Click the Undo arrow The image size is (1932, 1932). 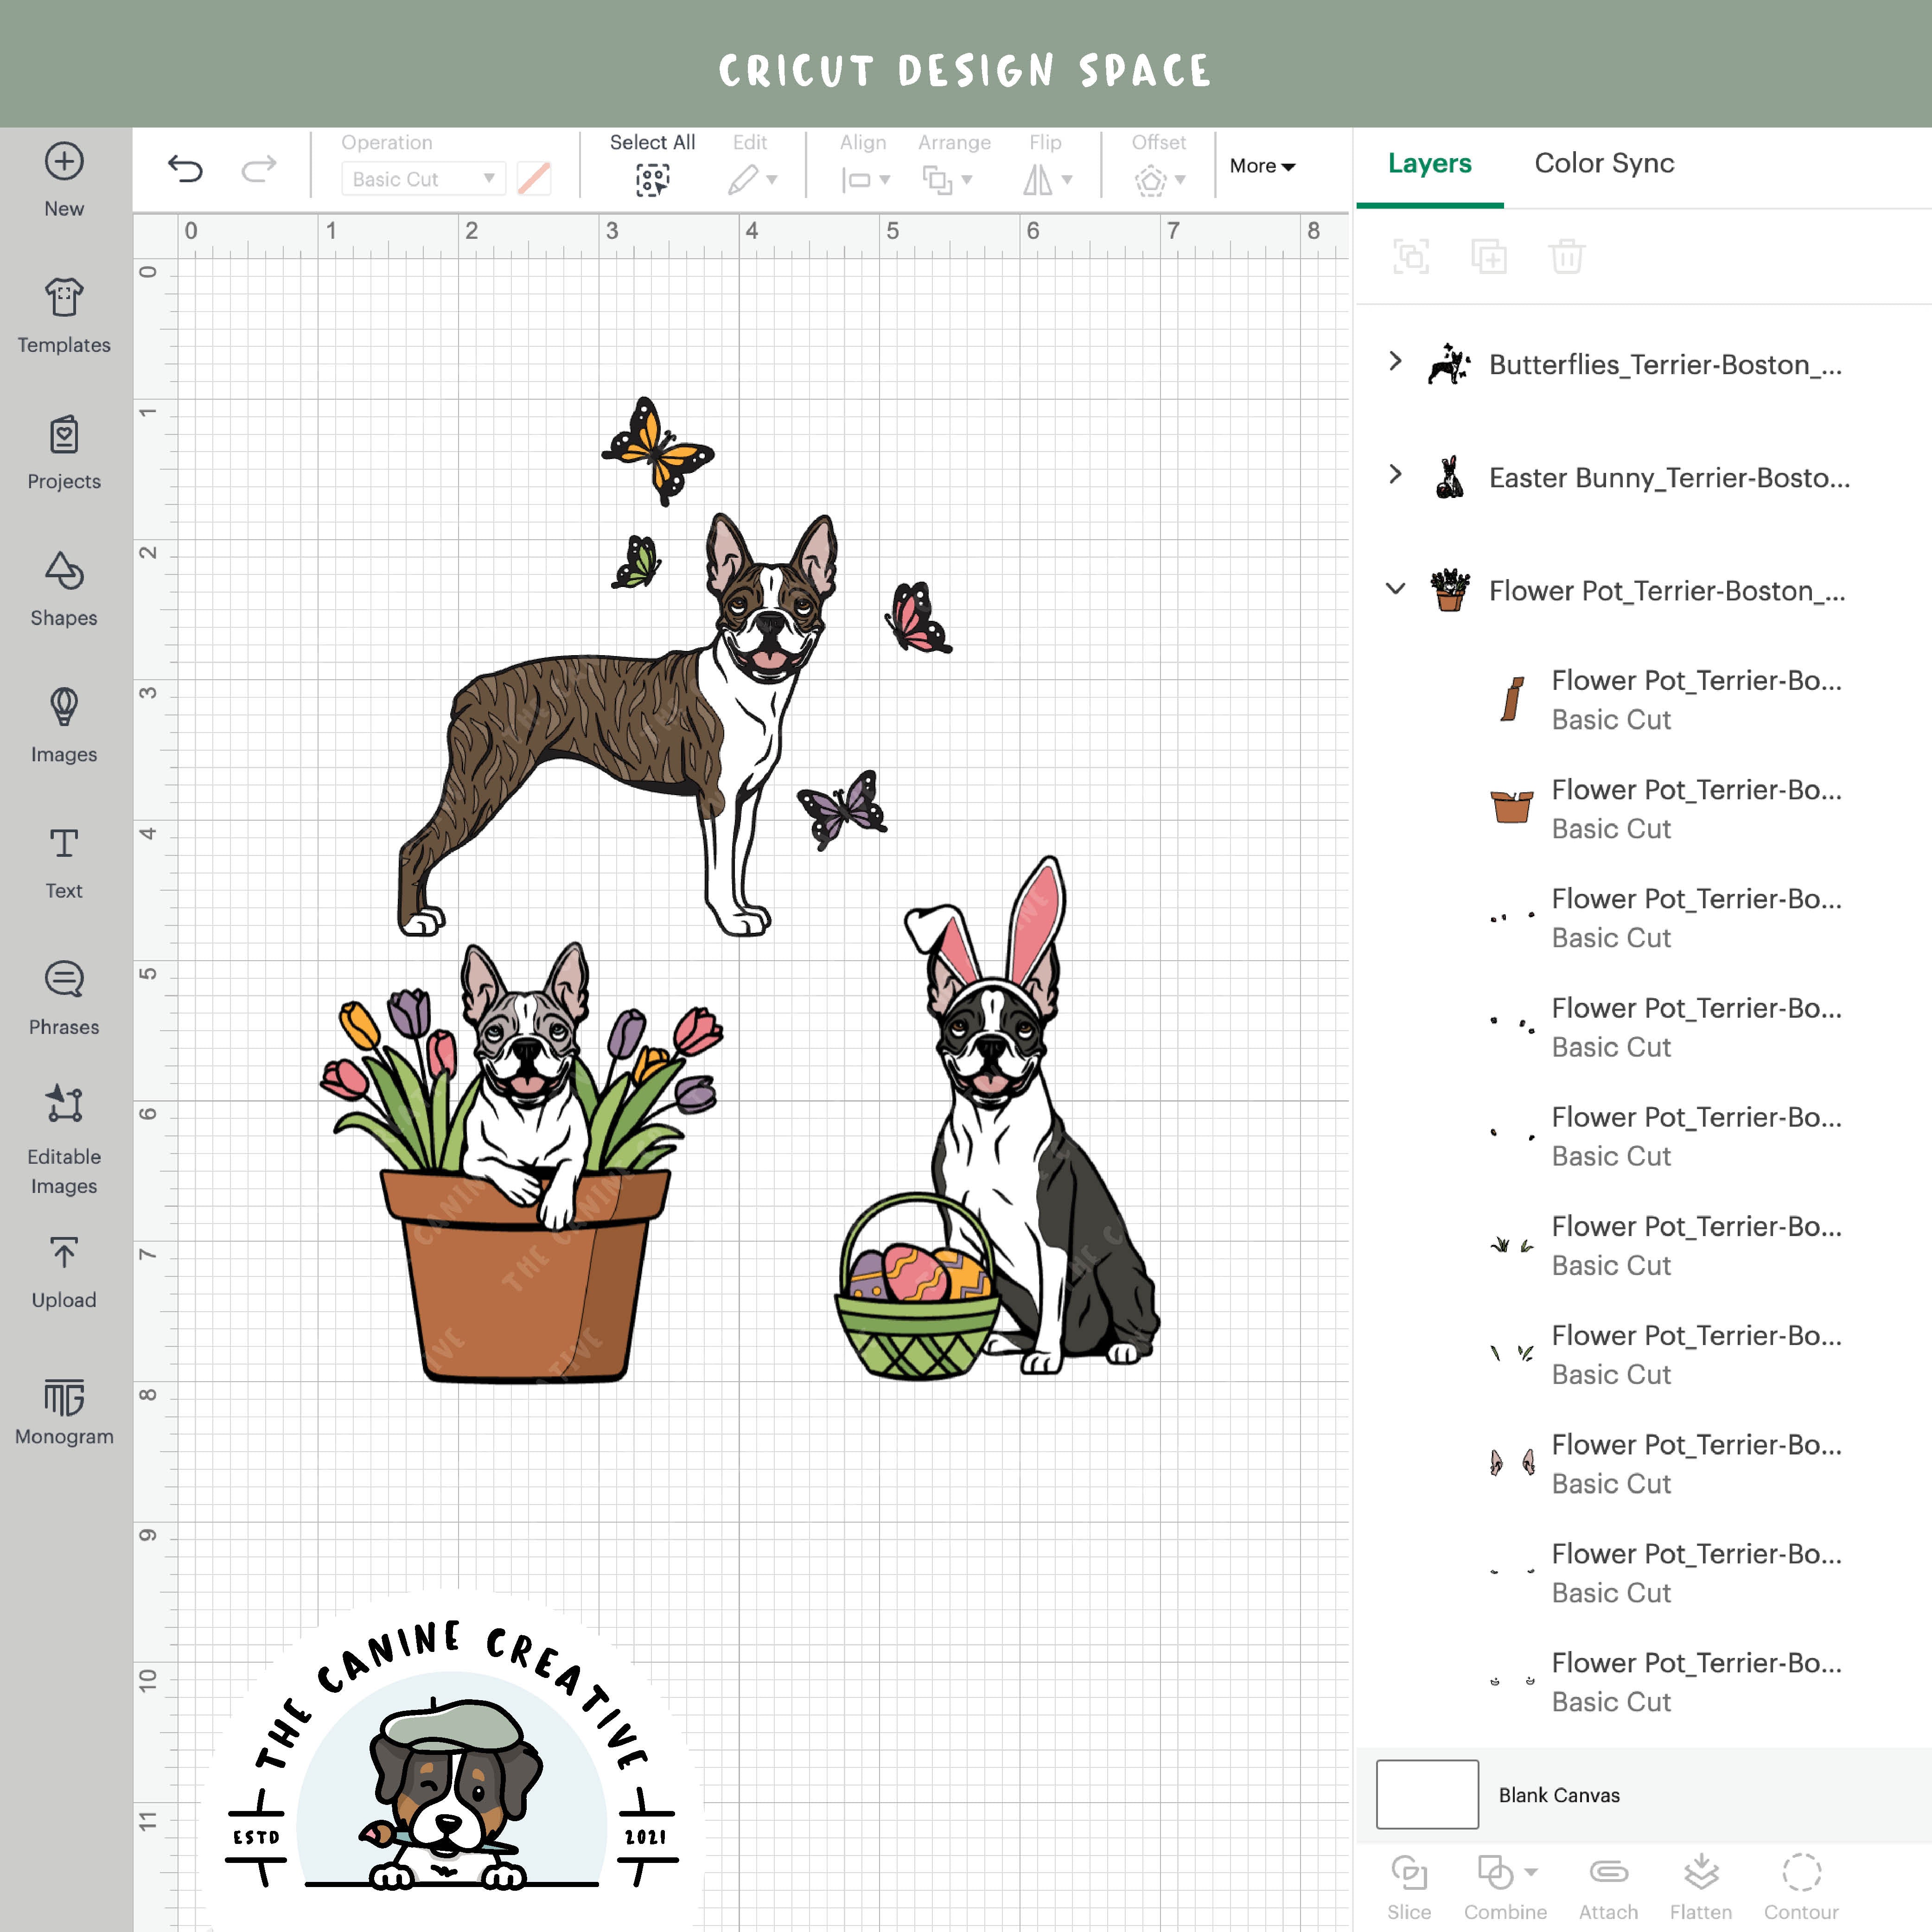coord(186,168)
